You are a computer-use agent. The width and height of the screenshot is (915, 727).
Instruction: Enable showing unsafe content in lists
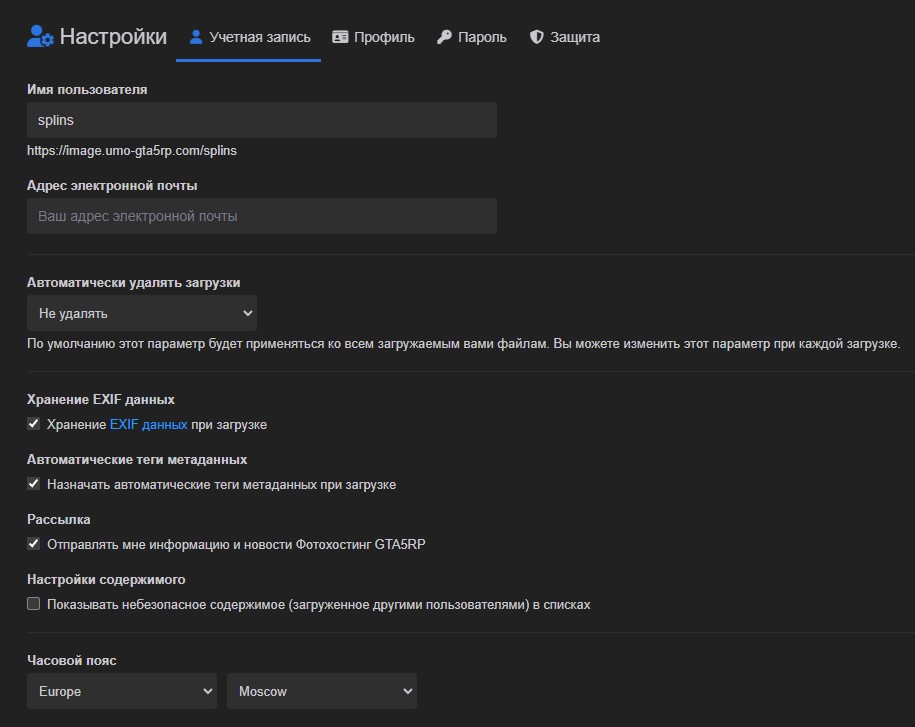click(34, 604)
